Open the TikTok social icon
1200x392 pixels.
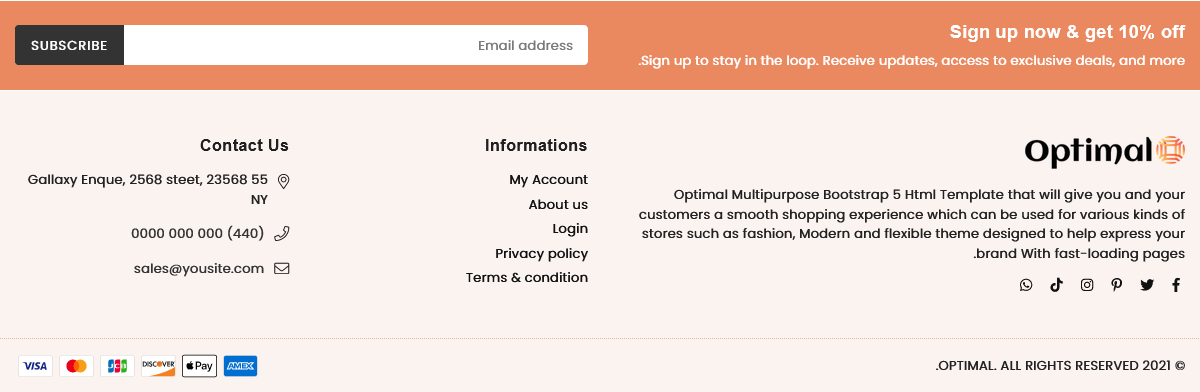point(1056,285)
